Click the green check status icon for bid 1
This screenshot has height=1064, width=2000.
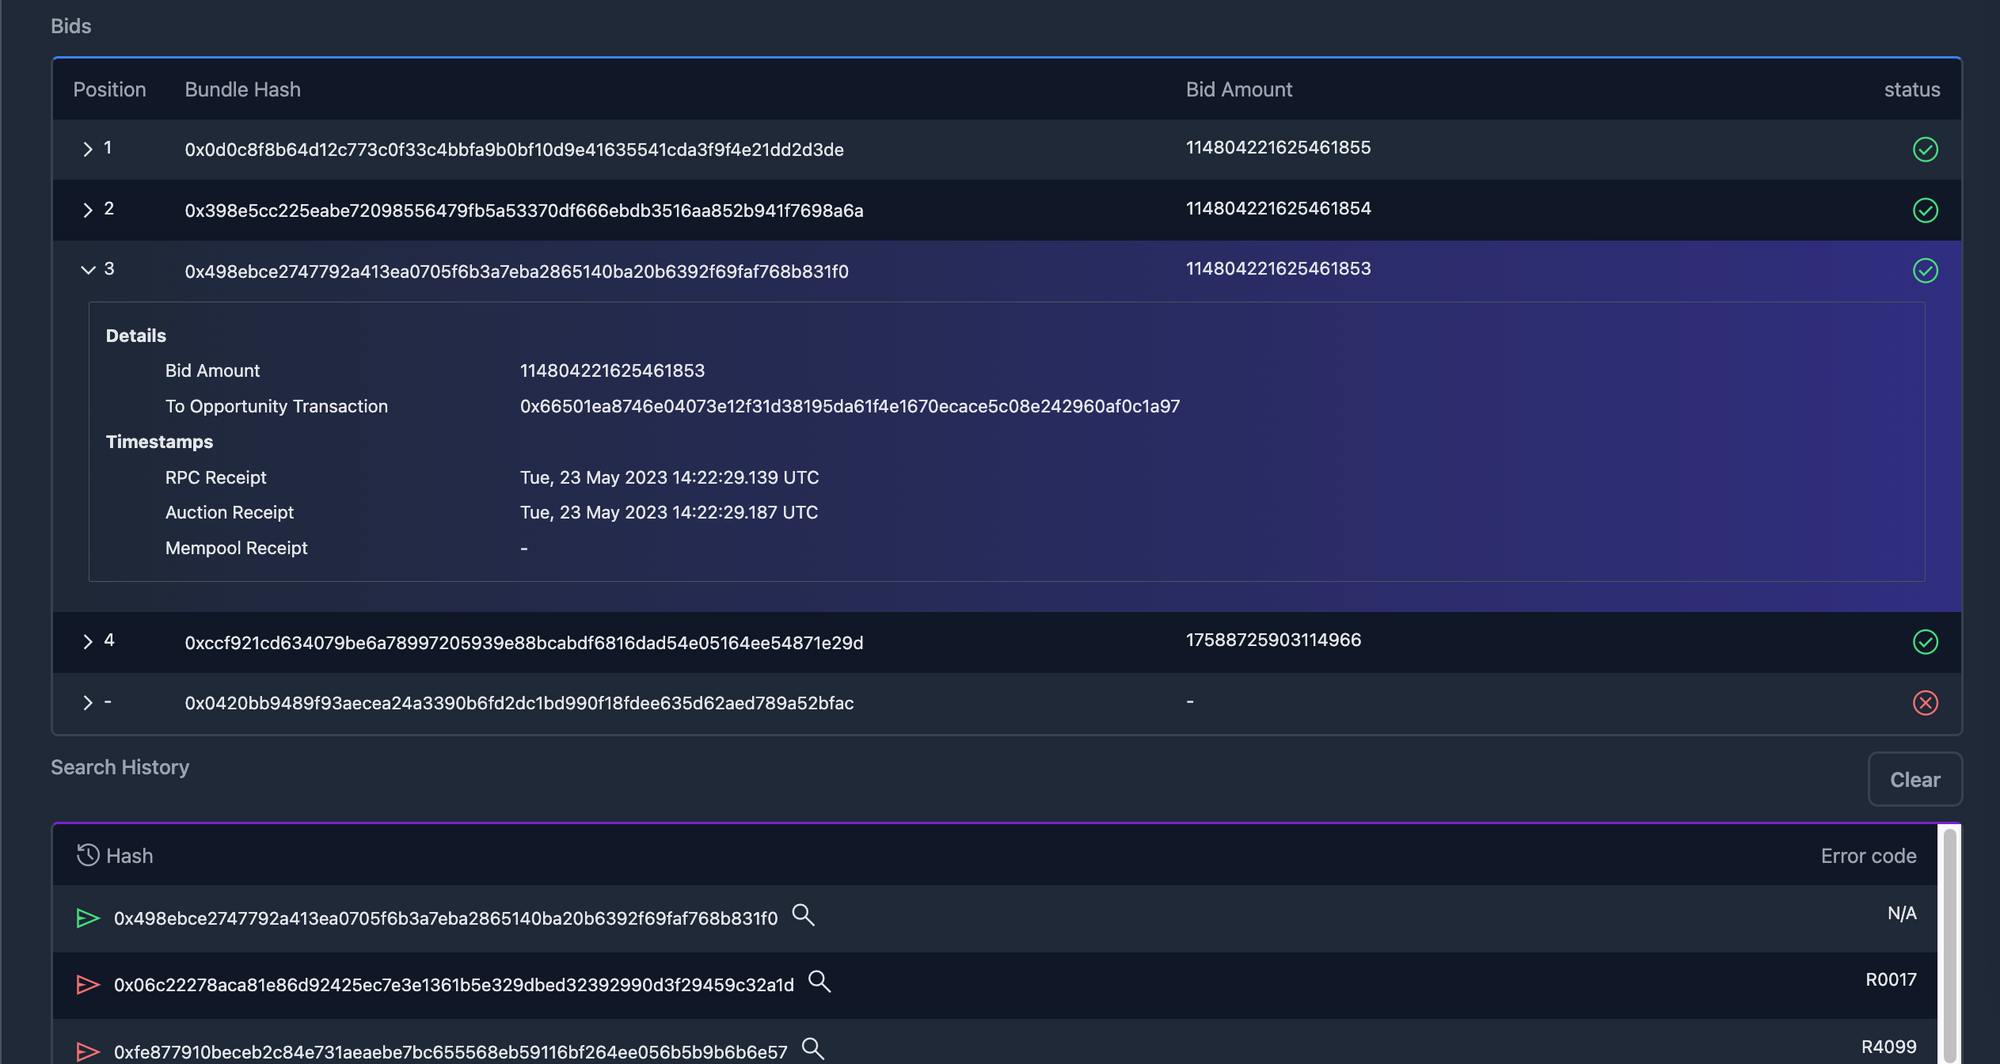1925,149
